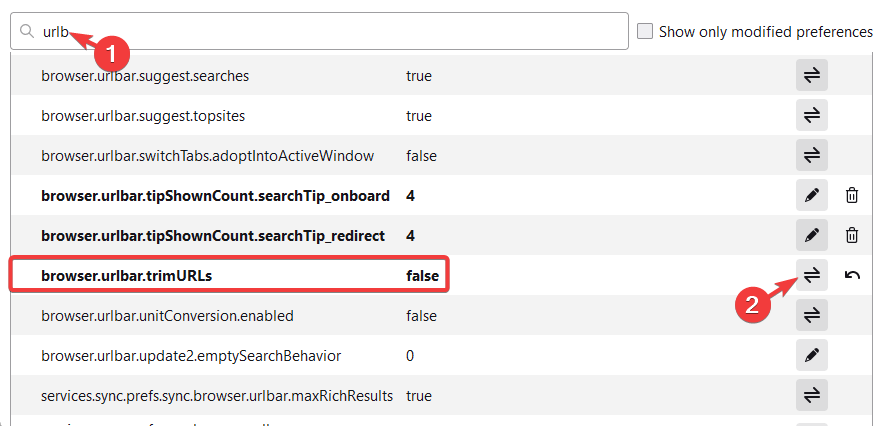Toggle unitConversion.enabled preference

(812, 315)
